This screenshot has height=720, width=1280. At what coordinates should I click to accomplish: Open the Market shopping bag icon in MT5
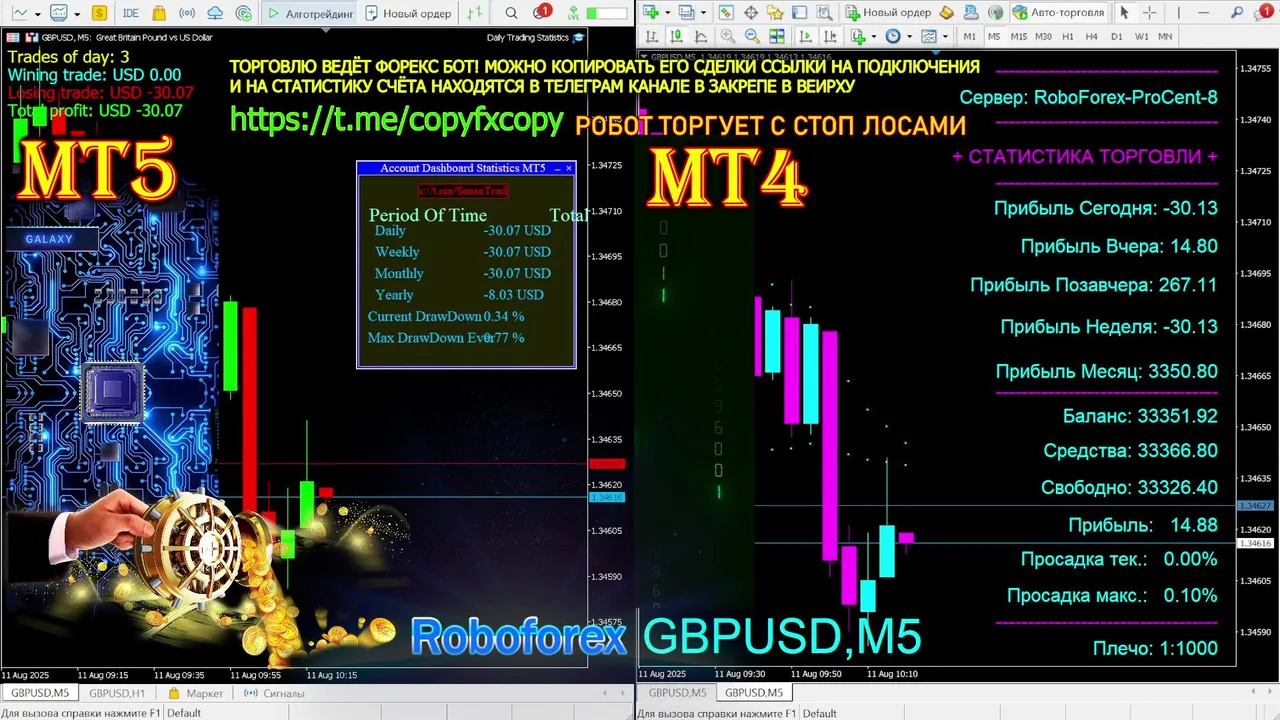coord(159,13)
